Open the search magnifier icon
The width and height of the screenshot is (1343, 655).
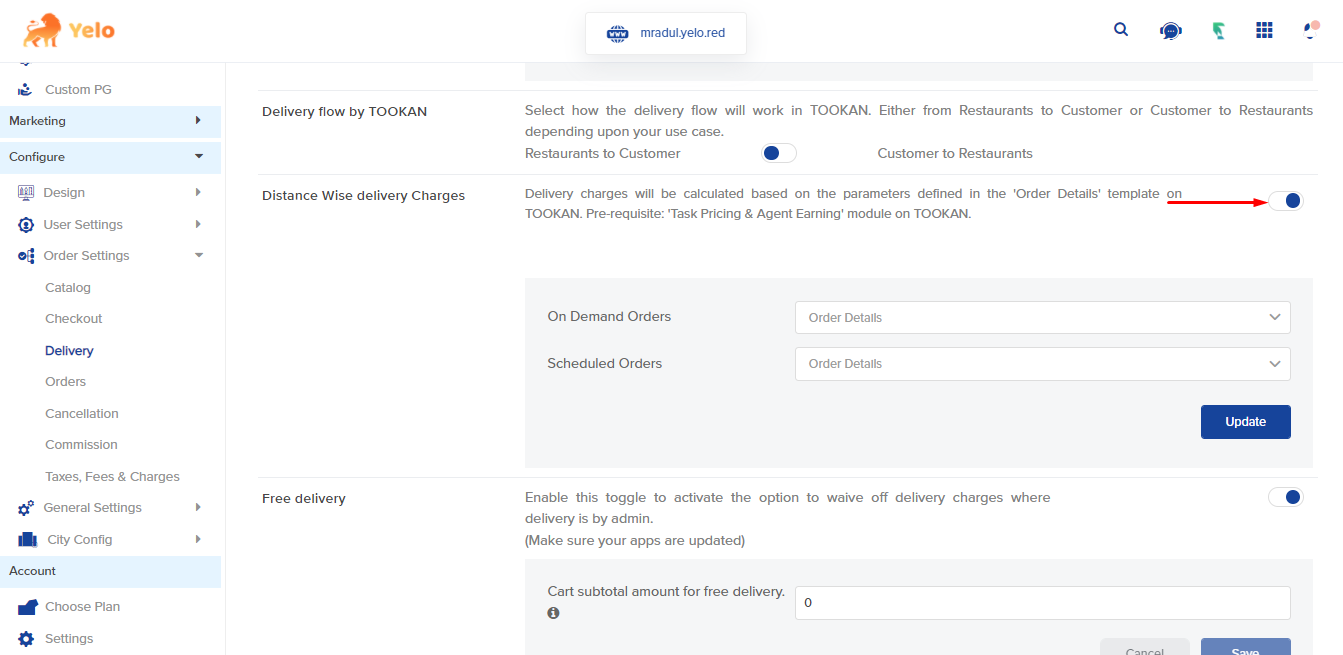point(1121,30)
